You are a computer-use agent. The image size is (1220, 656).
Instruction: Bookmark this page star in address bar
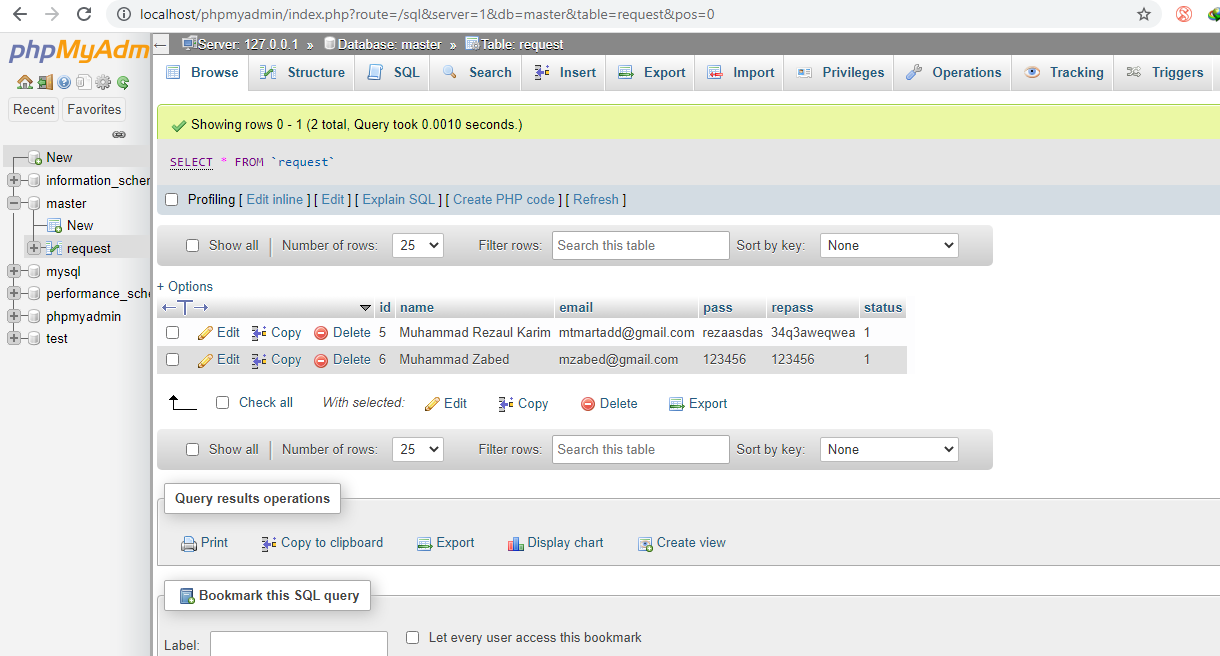pos(1144,15)
